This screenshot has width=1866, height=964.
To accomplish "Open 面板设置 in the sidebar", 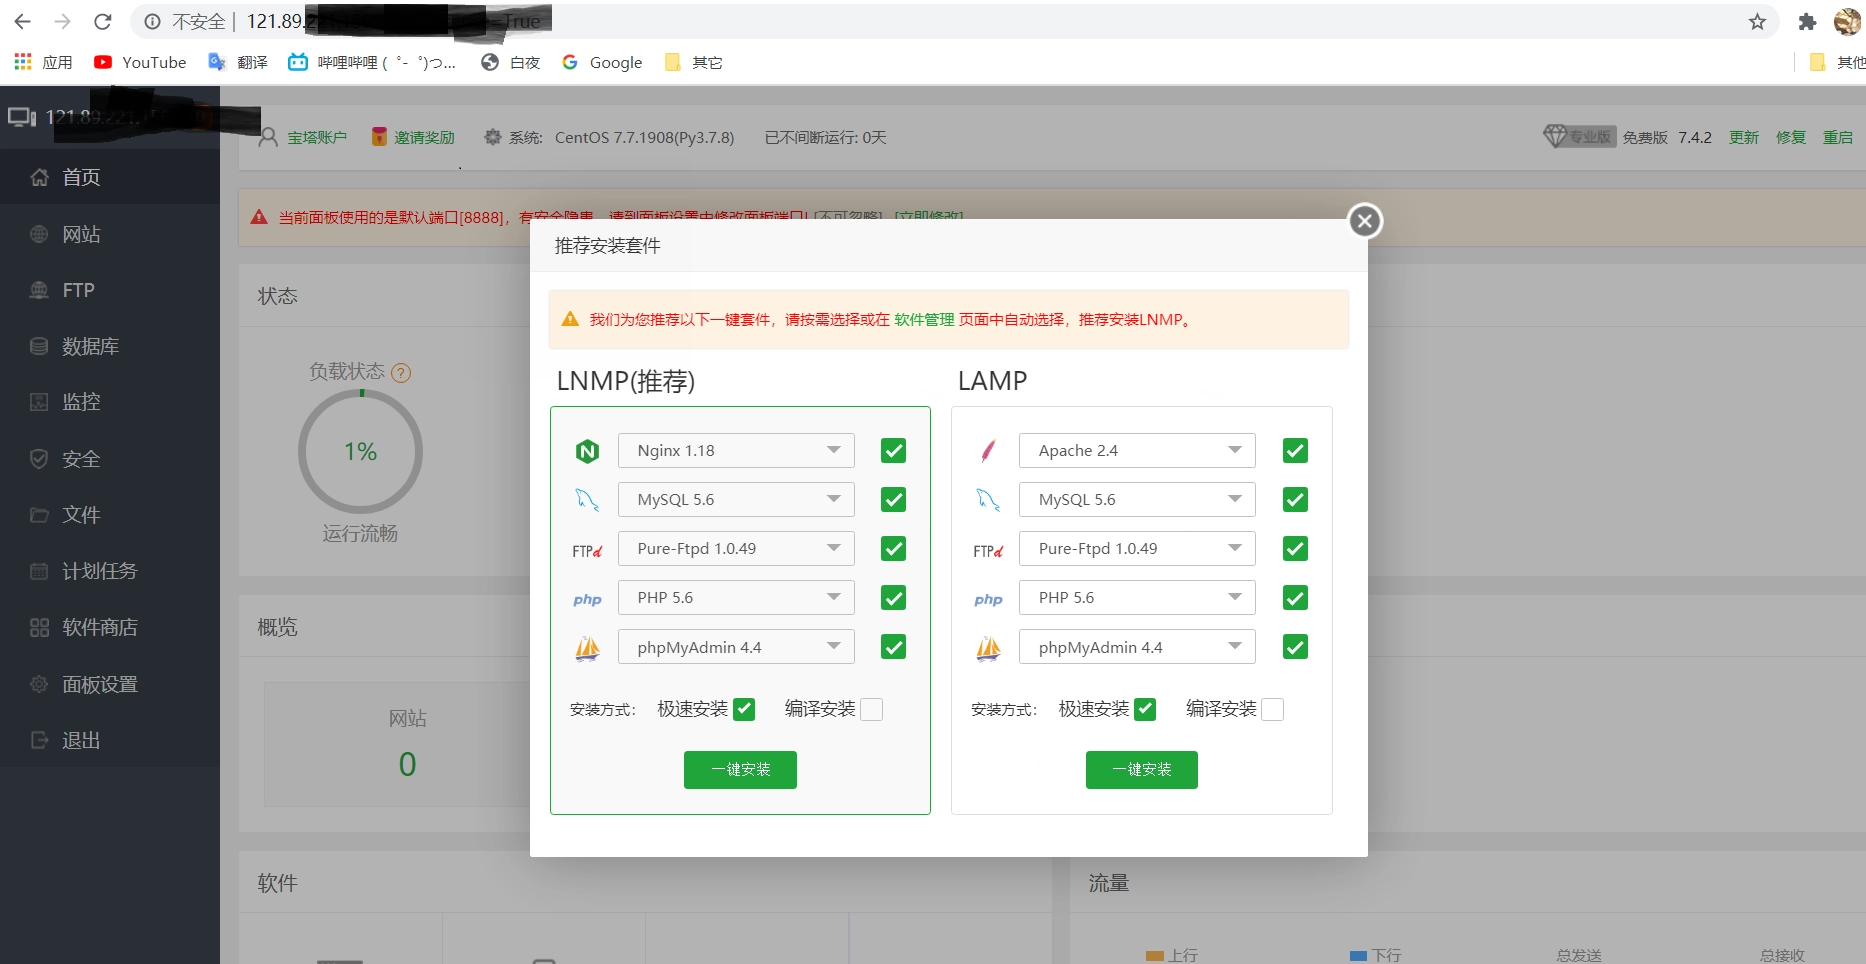I will (x=110, y=684).
